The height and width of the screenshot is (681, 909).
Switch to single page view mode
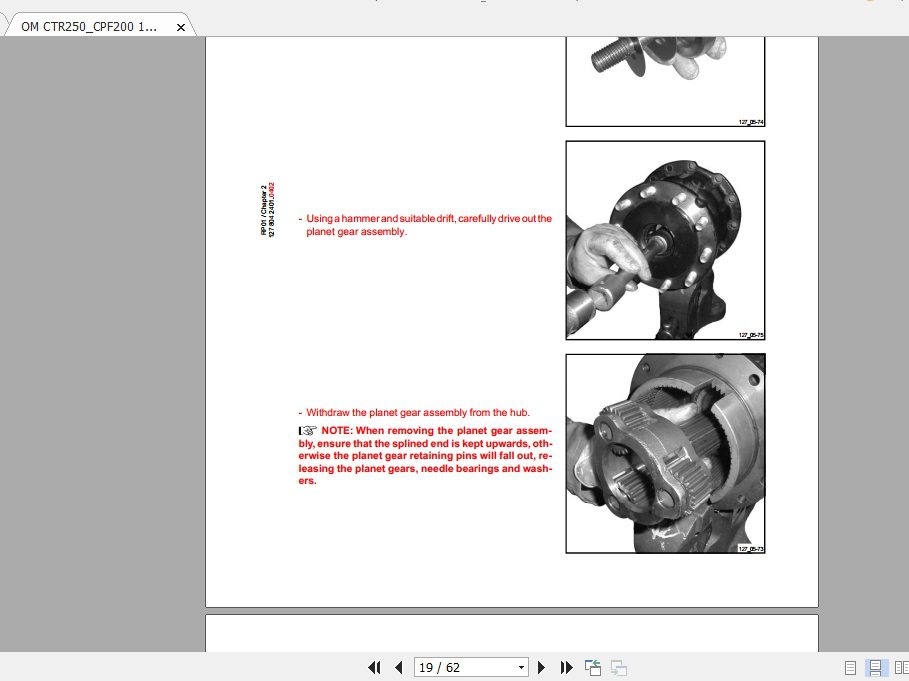[850, 668]
